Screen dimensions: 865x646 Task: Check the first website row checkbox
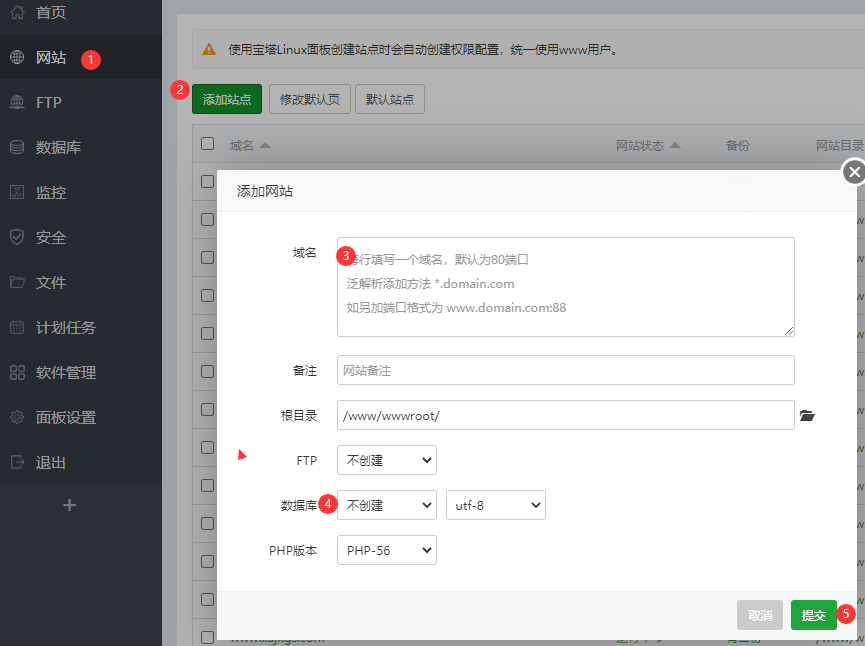point(206,182)
